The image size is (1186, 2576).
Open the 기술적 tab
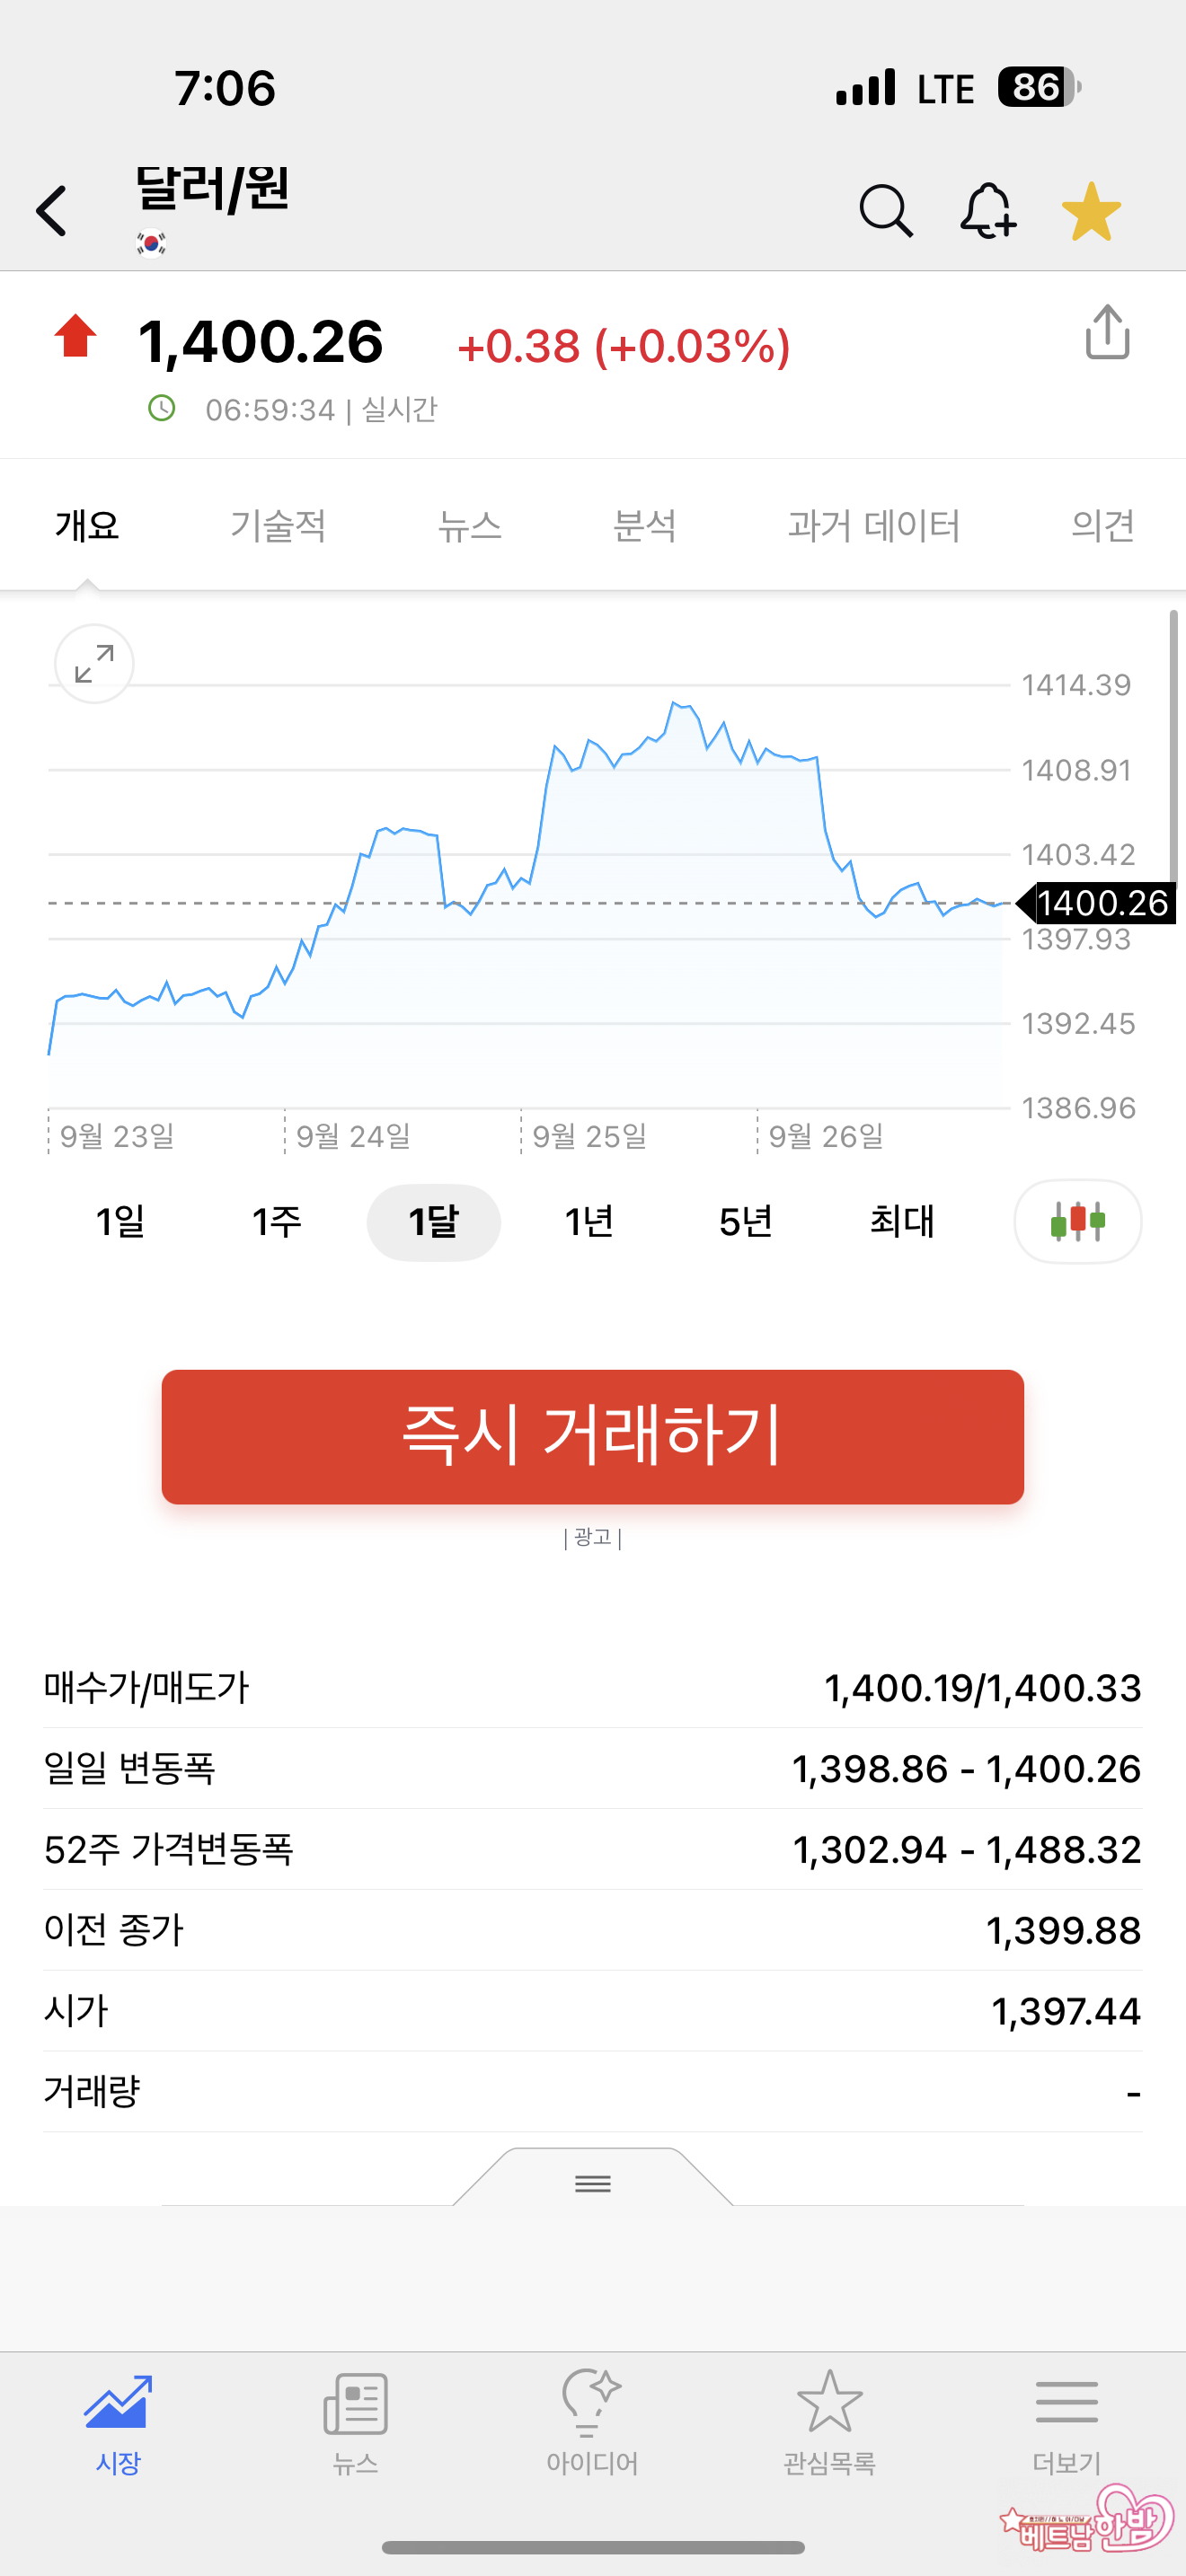(x=278, y=526)
